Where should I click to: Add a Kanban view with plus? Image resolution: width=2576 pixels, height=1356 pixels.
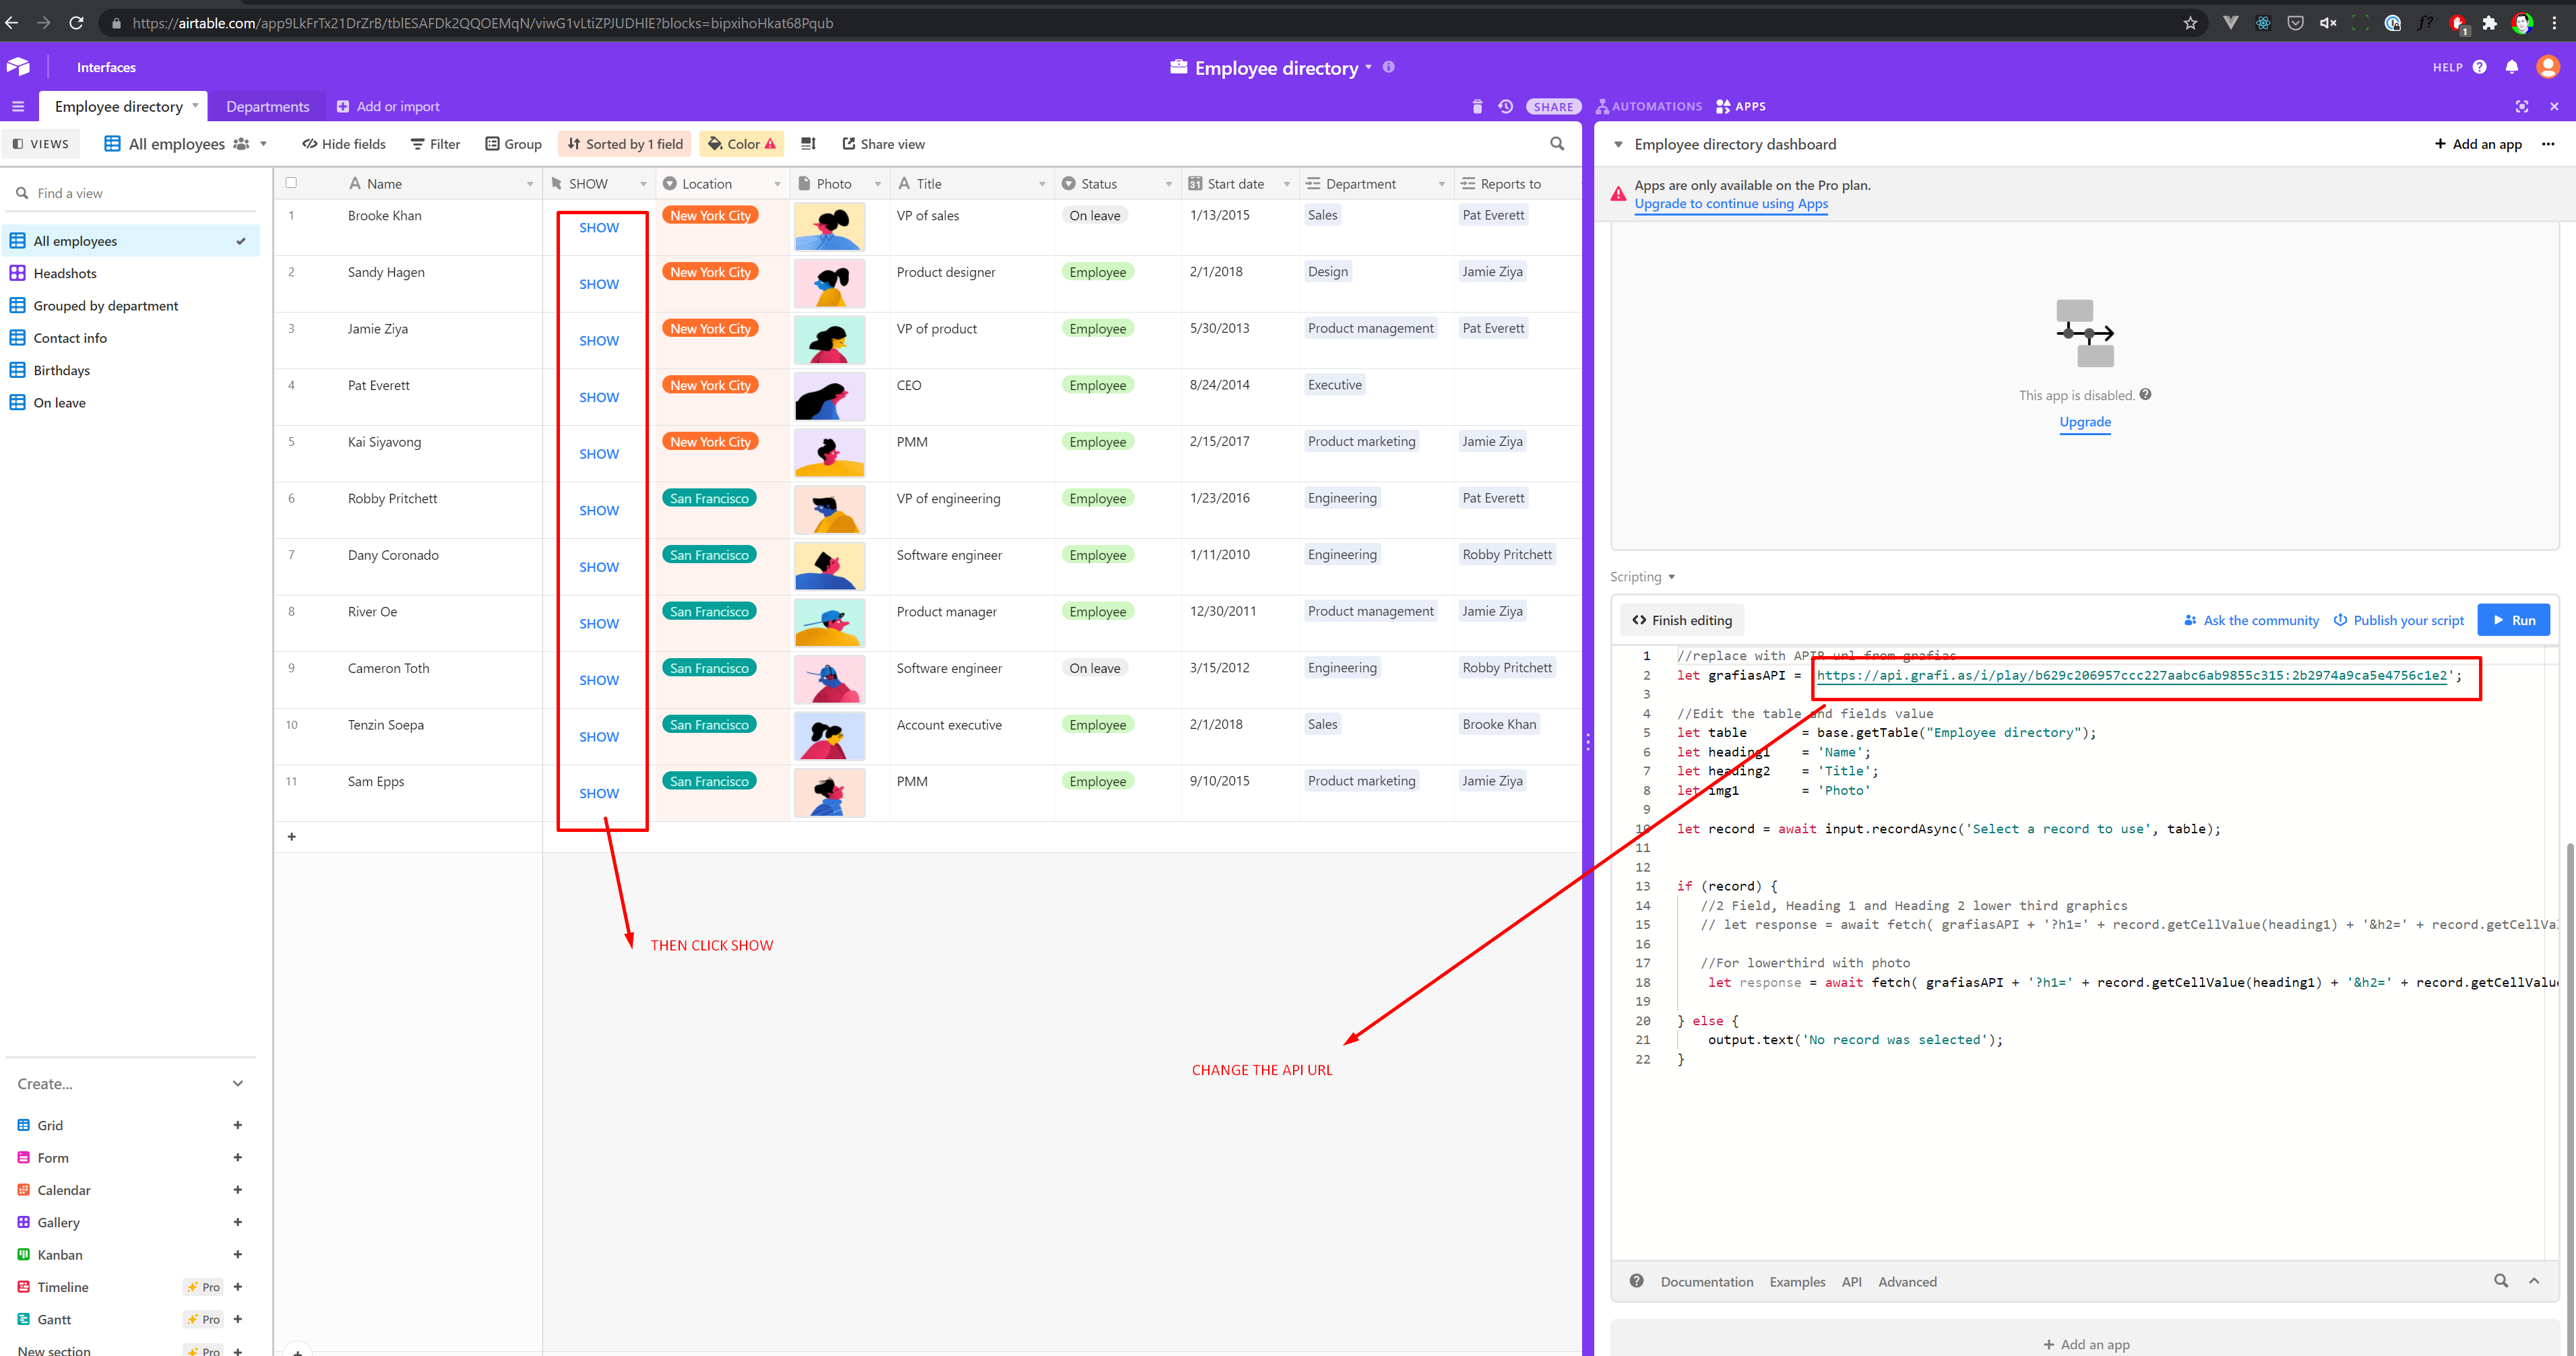point(237,1254)
